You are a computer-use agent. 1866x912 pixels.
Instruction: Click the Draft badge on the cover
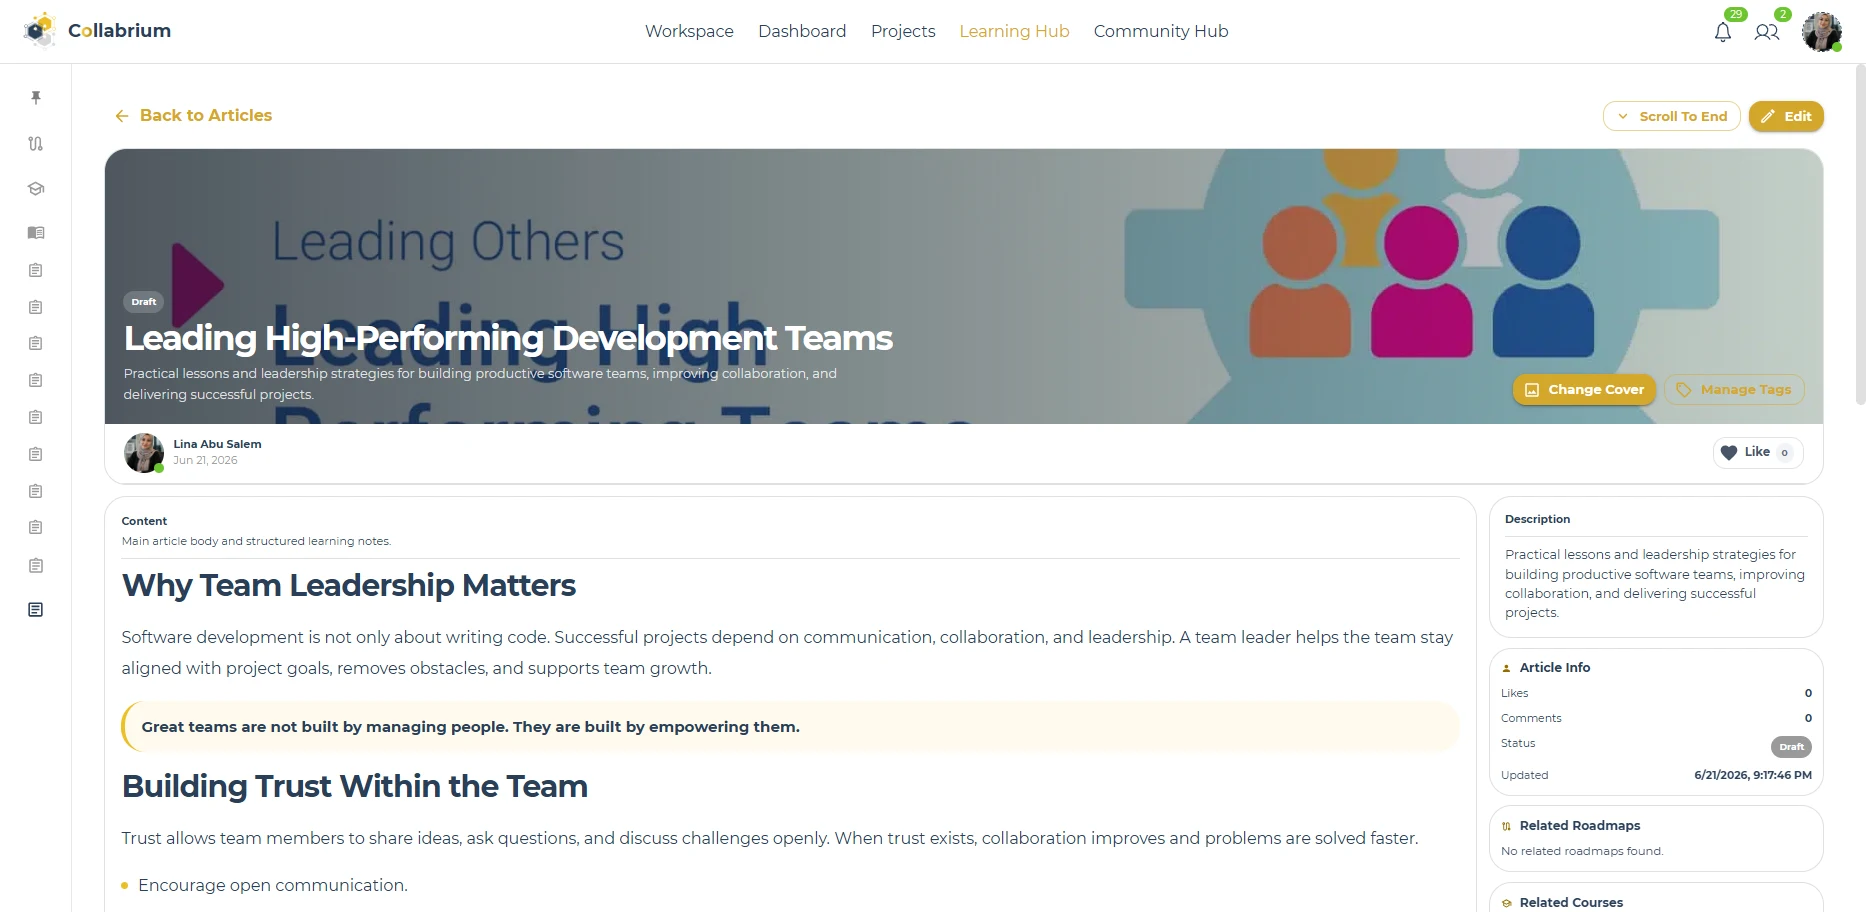coord(144,301)
